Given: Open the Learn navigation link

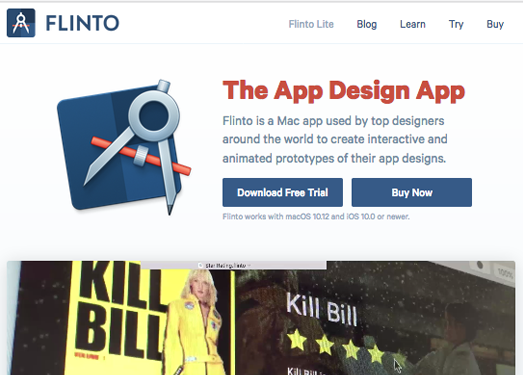Looking at the screenshot, I should pos(413,24).
